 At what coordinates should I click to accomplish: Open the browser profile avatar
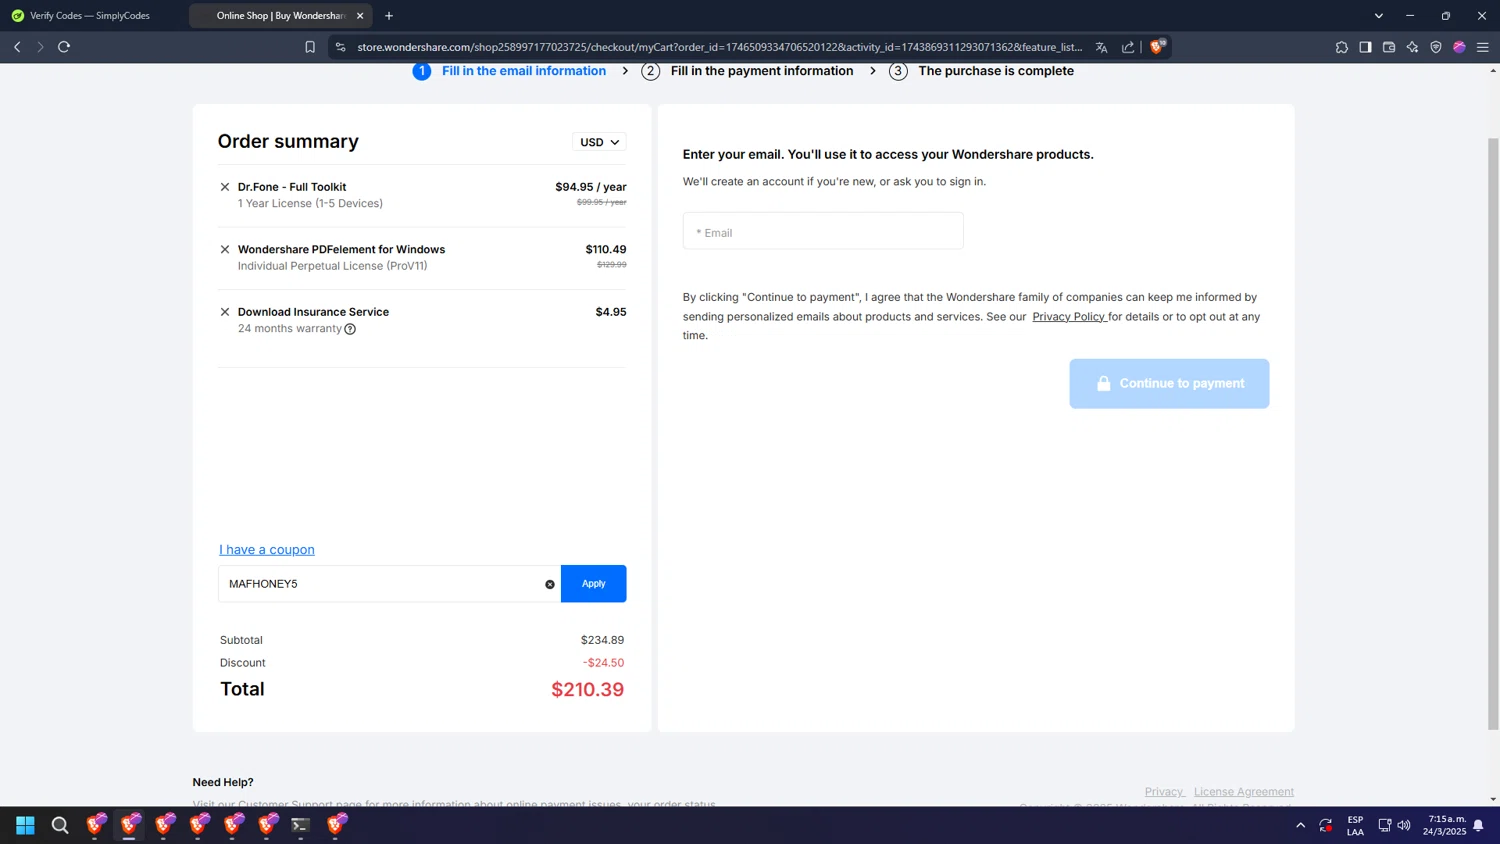click(x=1459, y=47)
